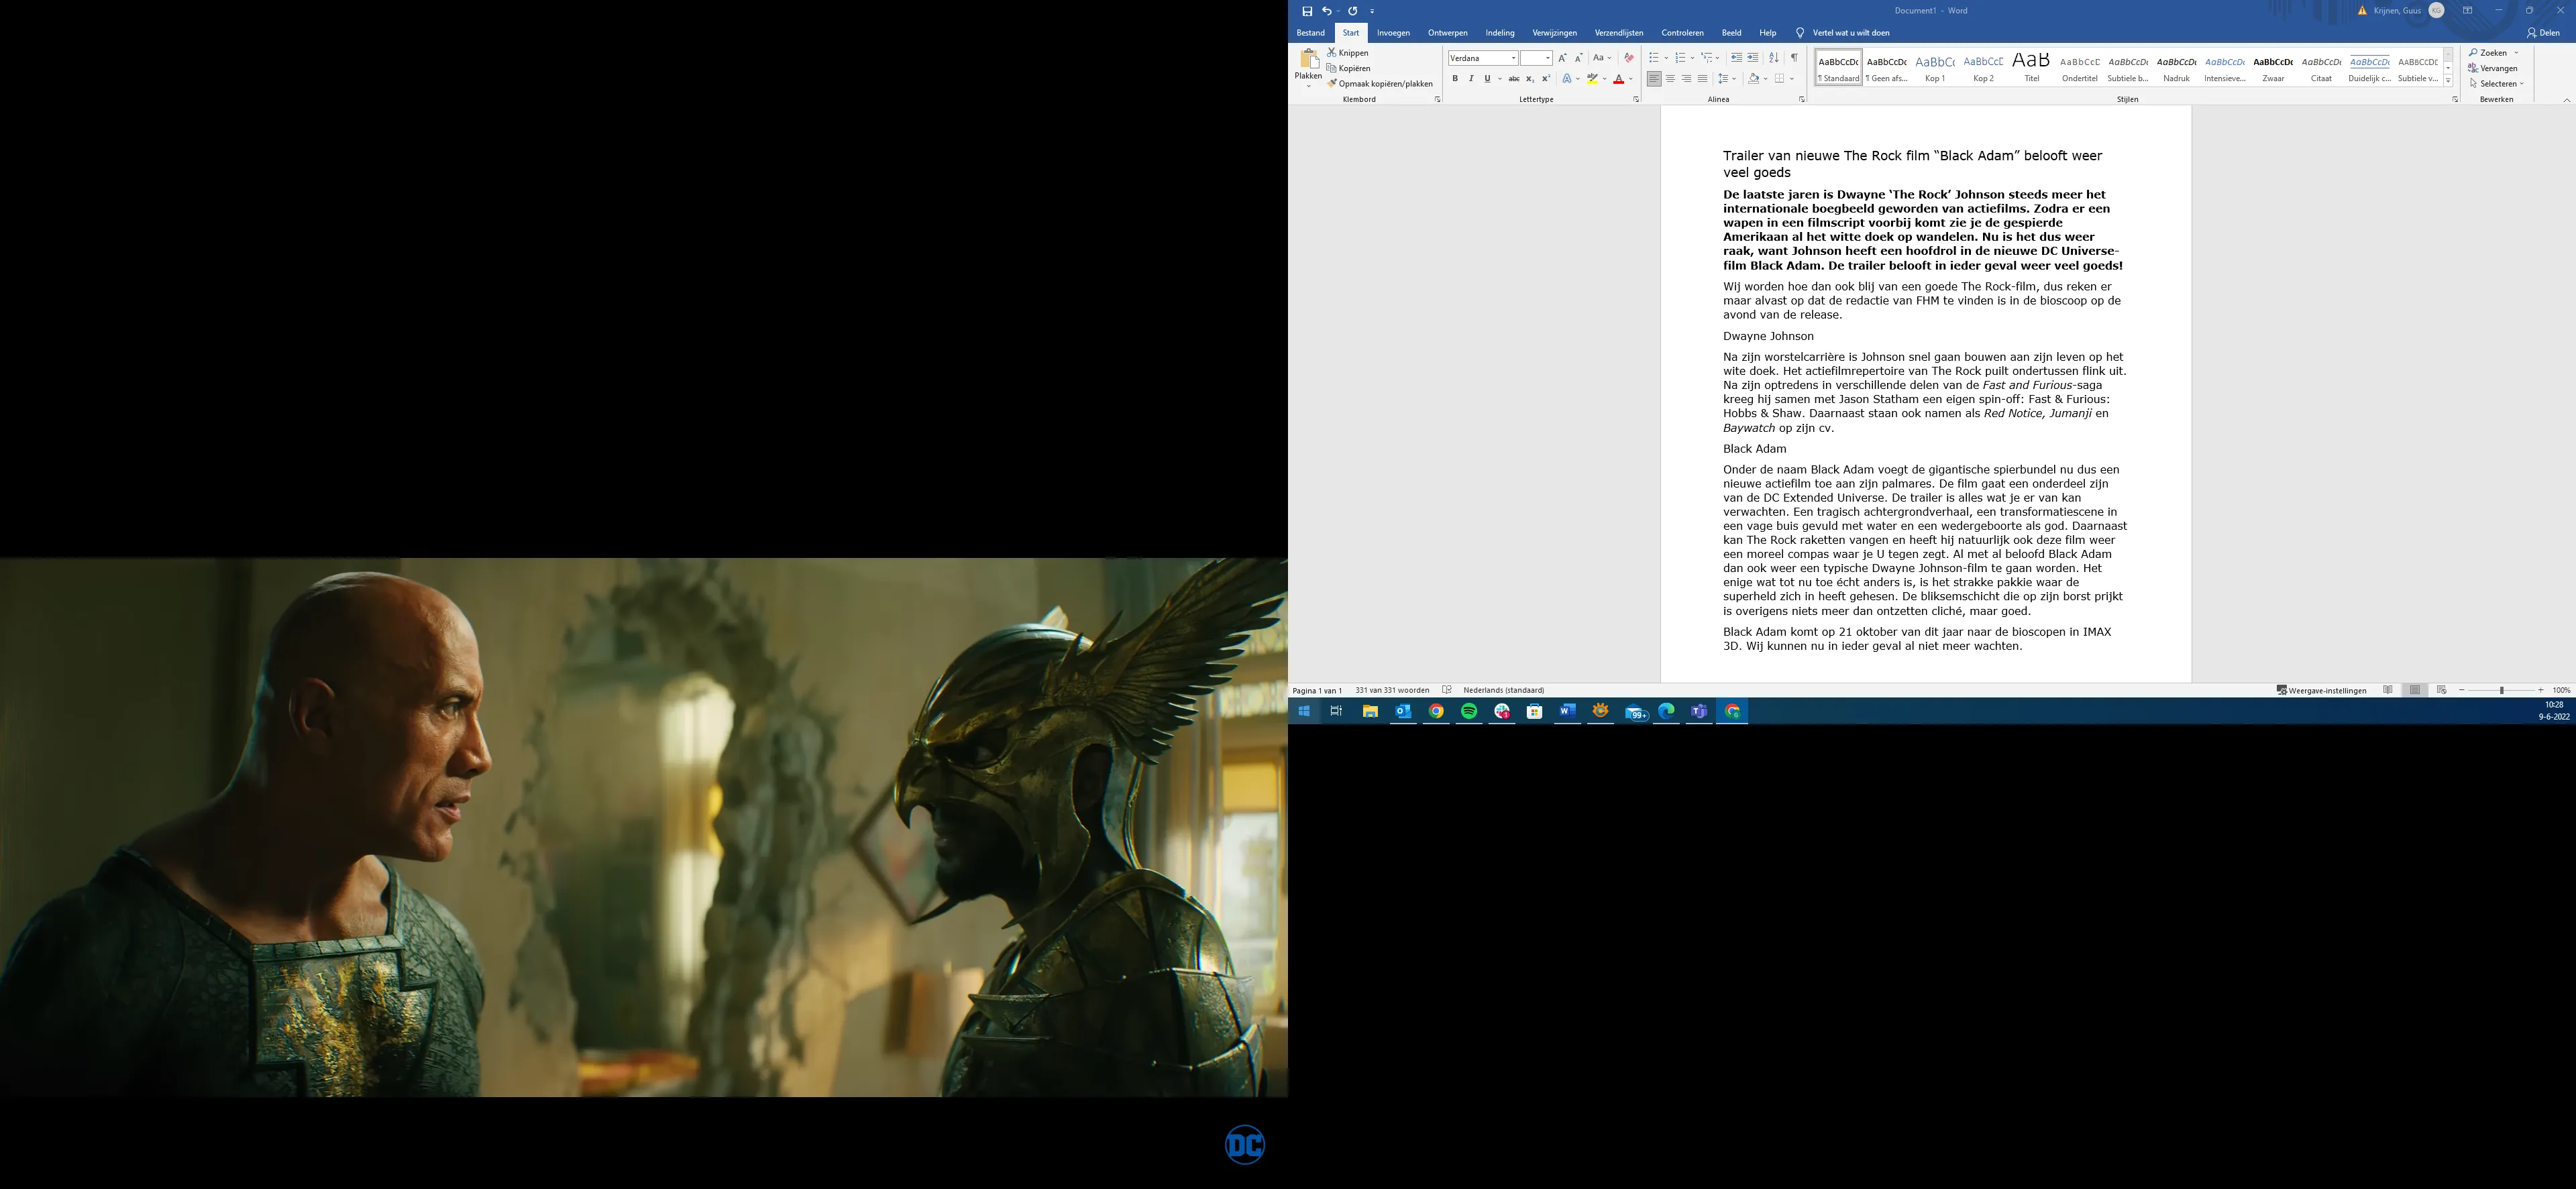The image size is (2576, 1189).
Task: Apply the Kop 1 style
Action: point(1935,67)
